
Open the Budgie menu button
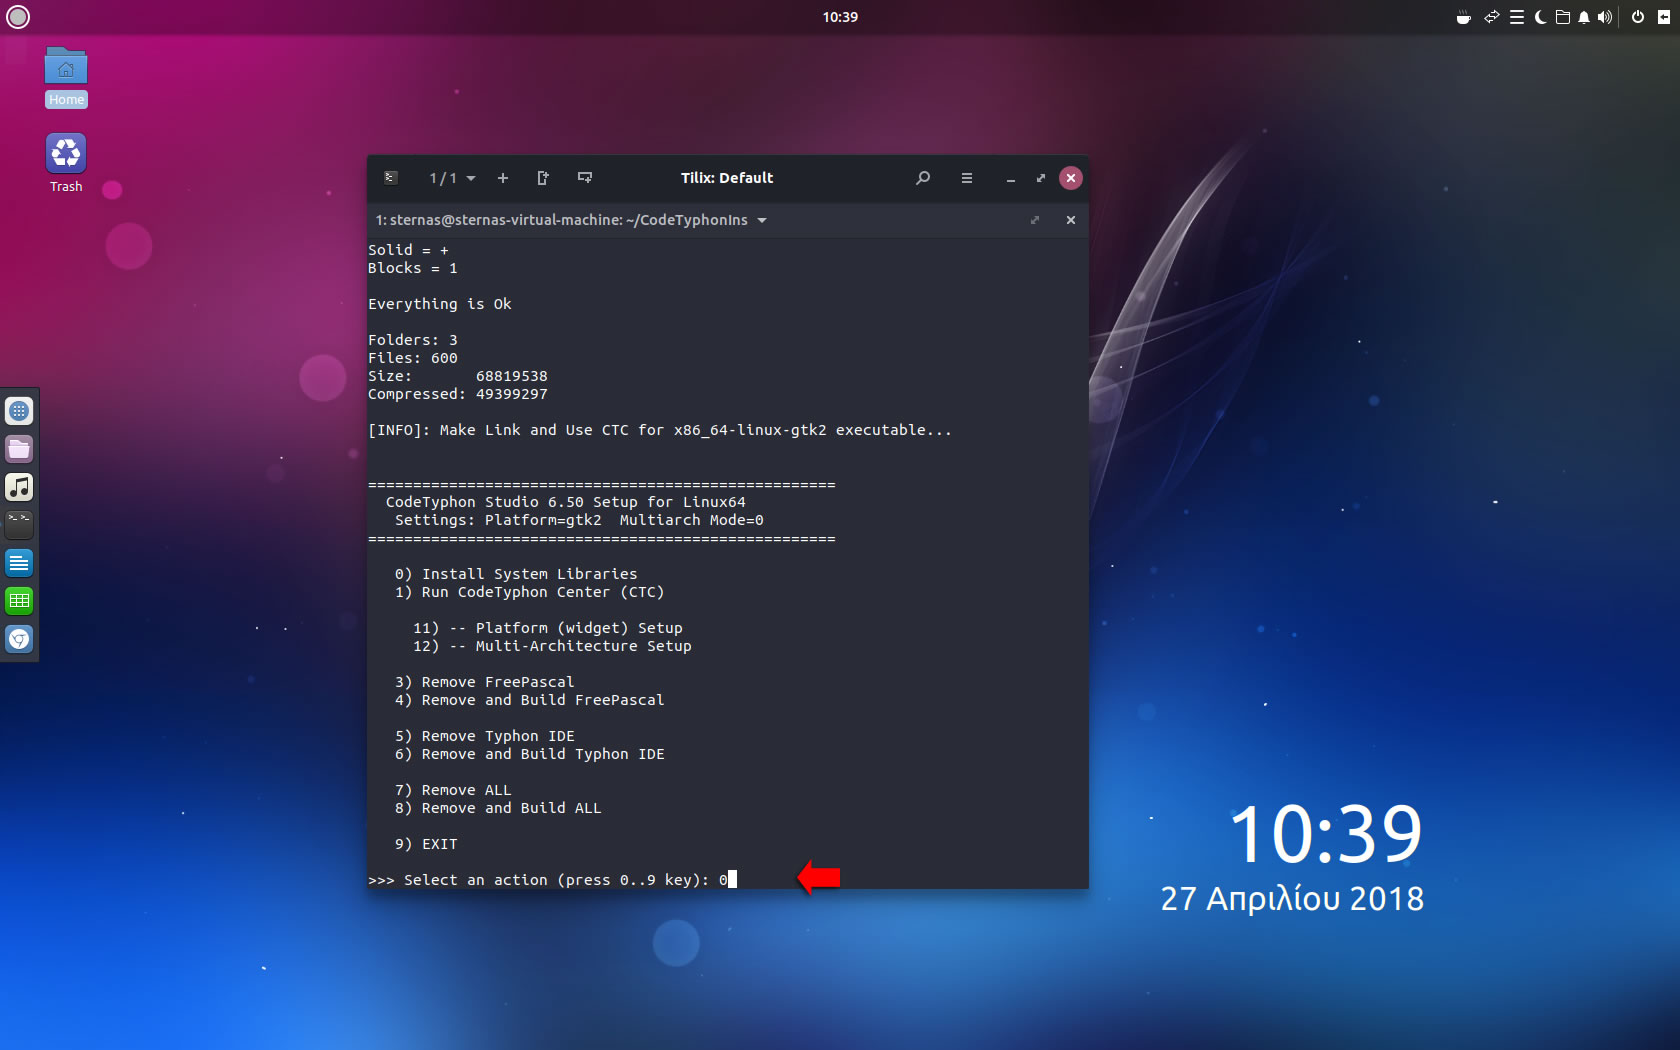[x=18, y=17]
